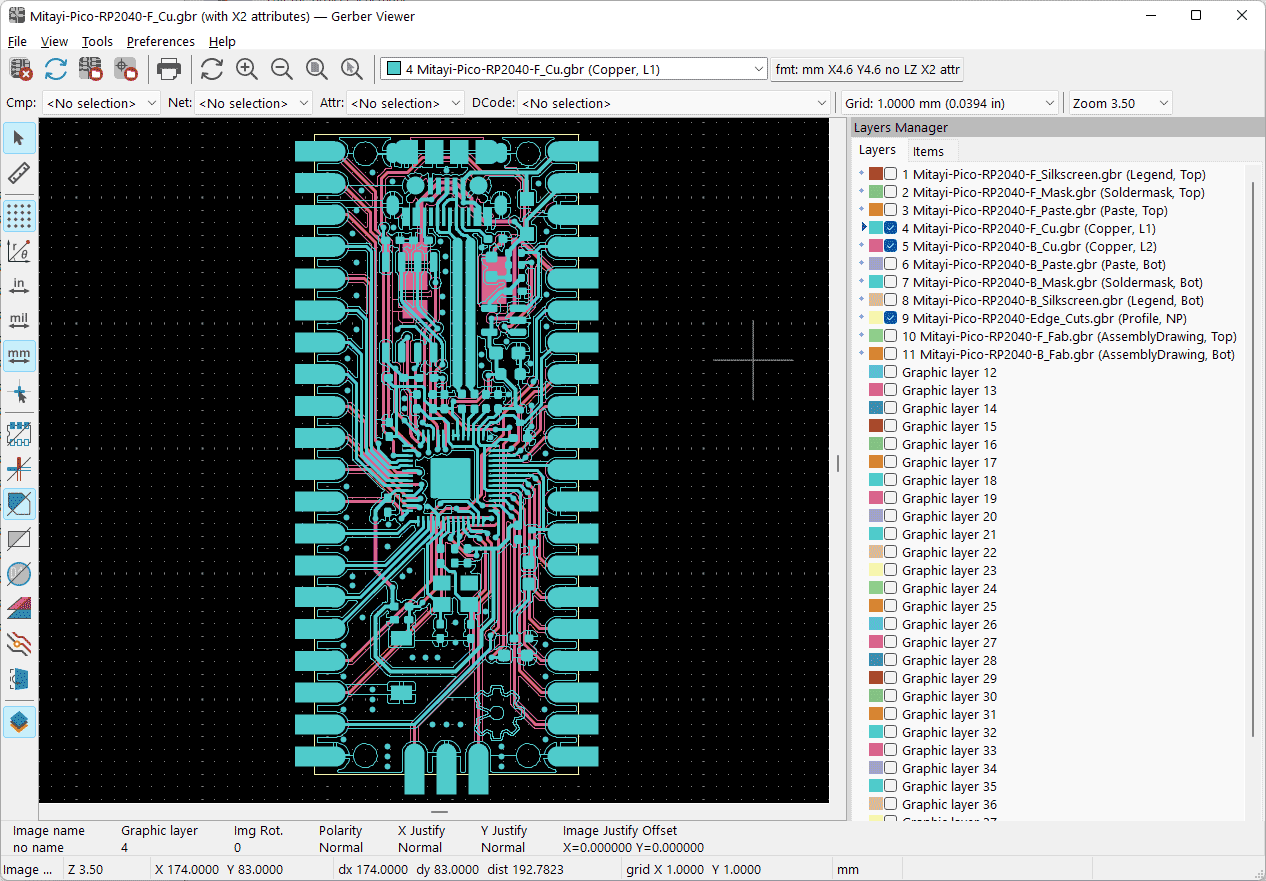
Task: Refresh the view with the redraw icon
Action: point(212,69)
